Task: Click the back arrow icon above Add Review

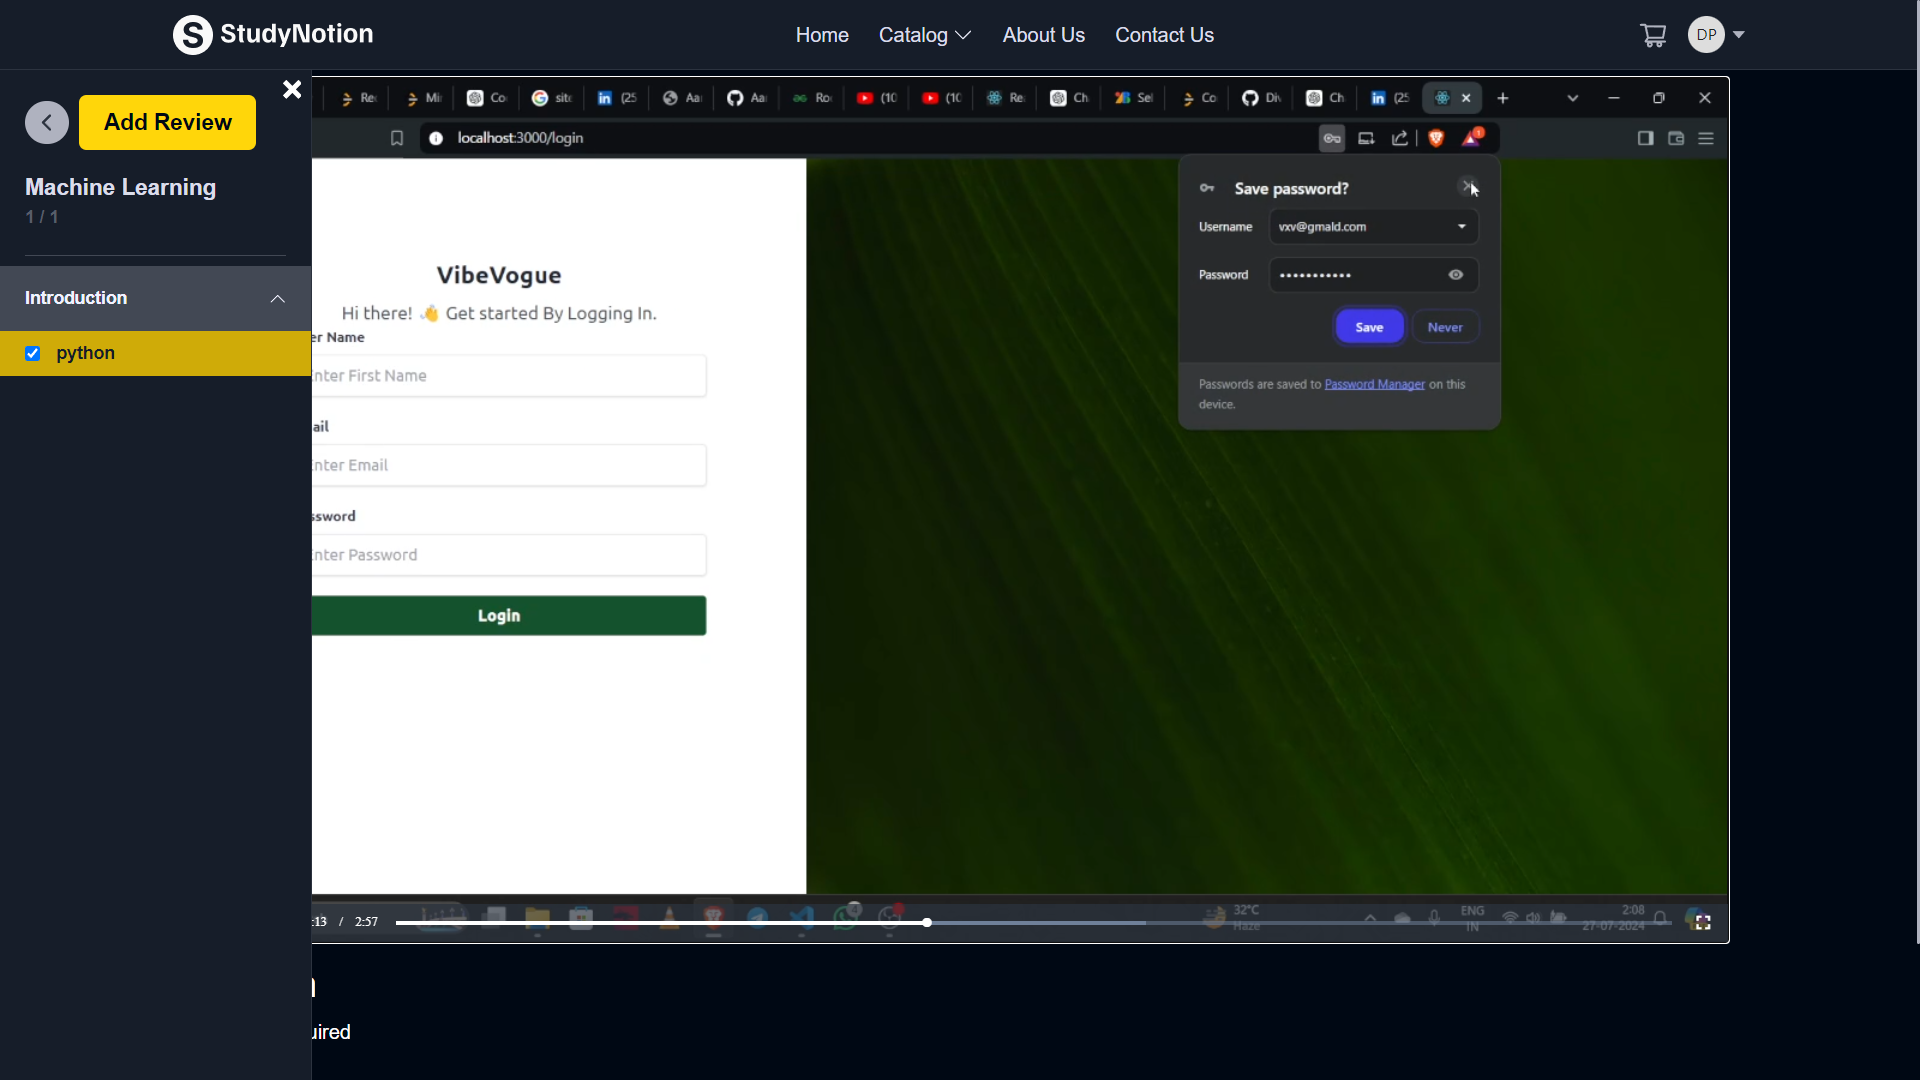Action: 46,122
